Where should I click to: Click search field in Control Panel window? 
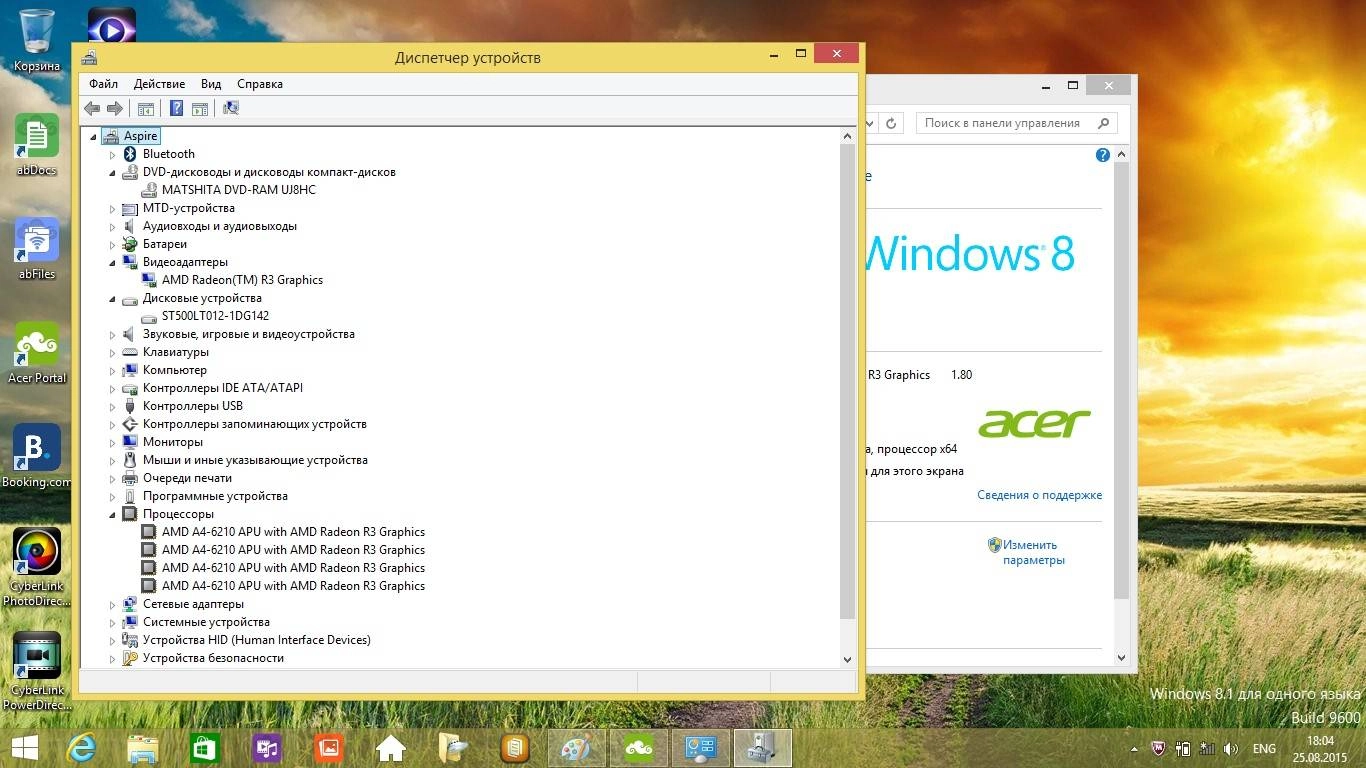[x=1016, y=123]
